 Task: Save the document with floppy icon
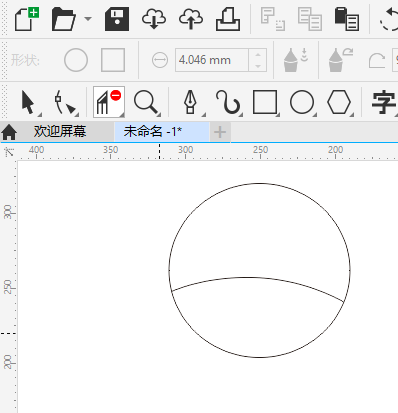(x=117, y=19)
